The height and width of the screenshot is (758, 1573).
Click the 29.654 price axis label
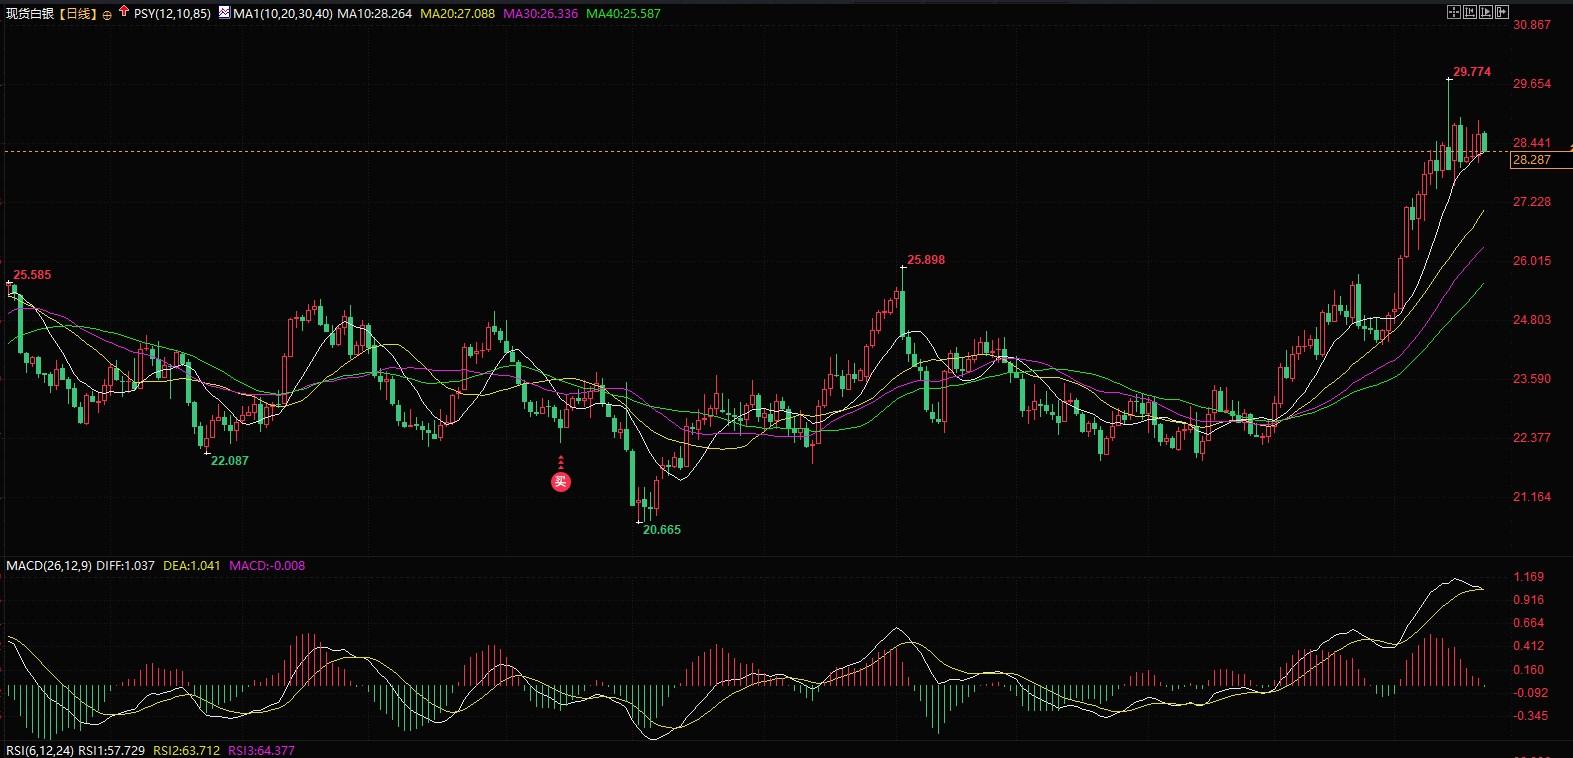pyautogui.click(x=1532, y=84)
